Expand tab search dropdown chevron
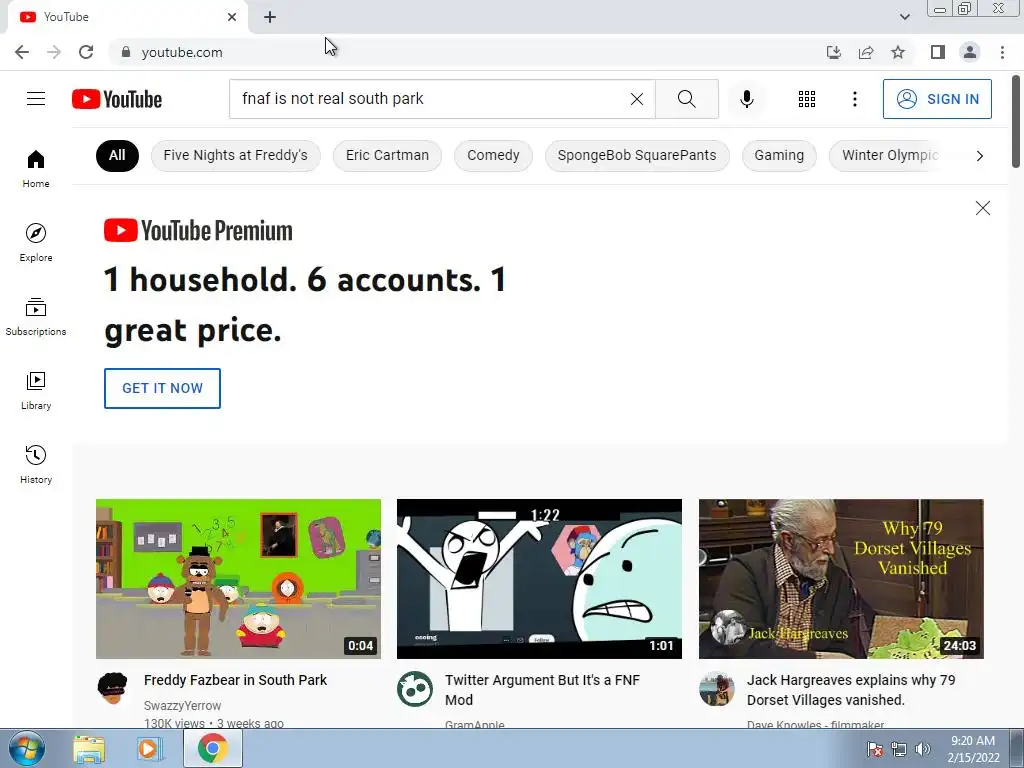This screenshot has height=768, width=1024. tap(904, 17)
